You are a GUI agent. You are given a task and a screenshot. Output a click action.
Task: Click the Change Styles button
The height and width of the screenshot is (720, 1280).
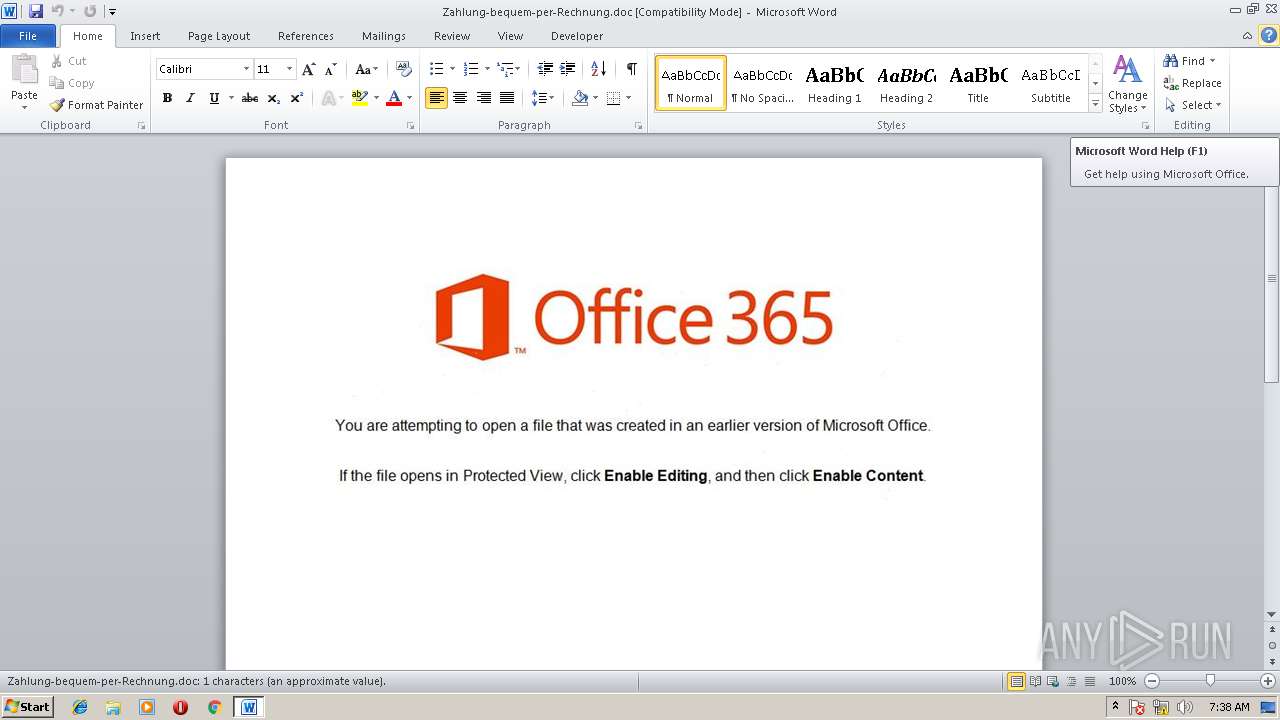(x=1127, y=84)
